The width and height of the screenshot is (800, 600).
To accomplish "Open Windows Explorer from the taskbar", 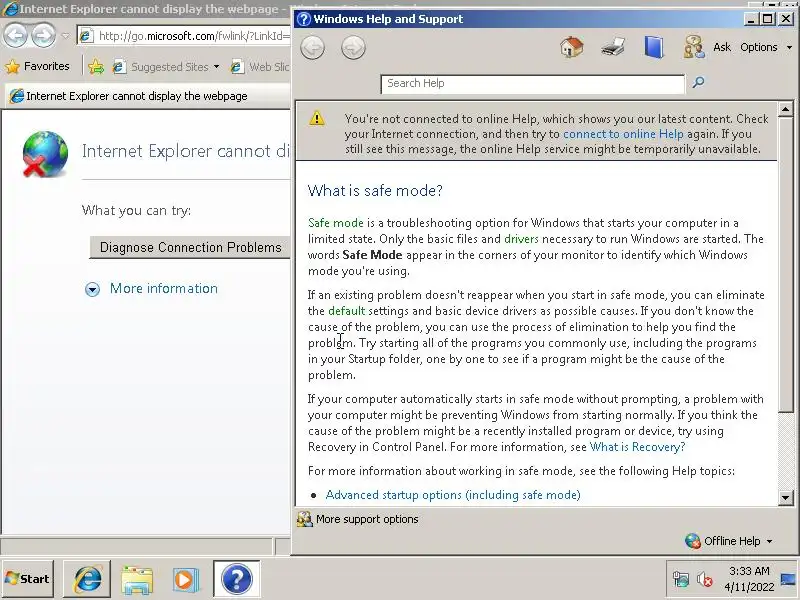I will [137, 579].
